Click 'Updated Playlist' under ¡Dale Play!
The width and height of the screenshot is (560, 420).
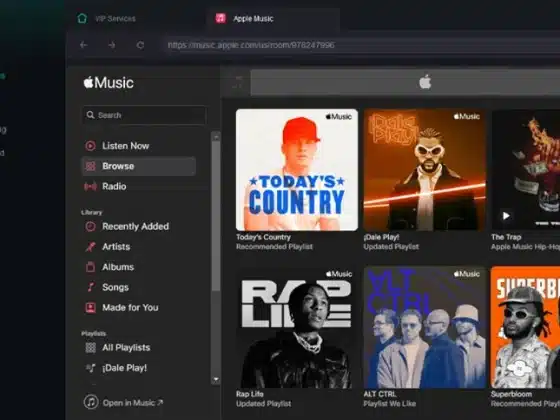point(391,247)
